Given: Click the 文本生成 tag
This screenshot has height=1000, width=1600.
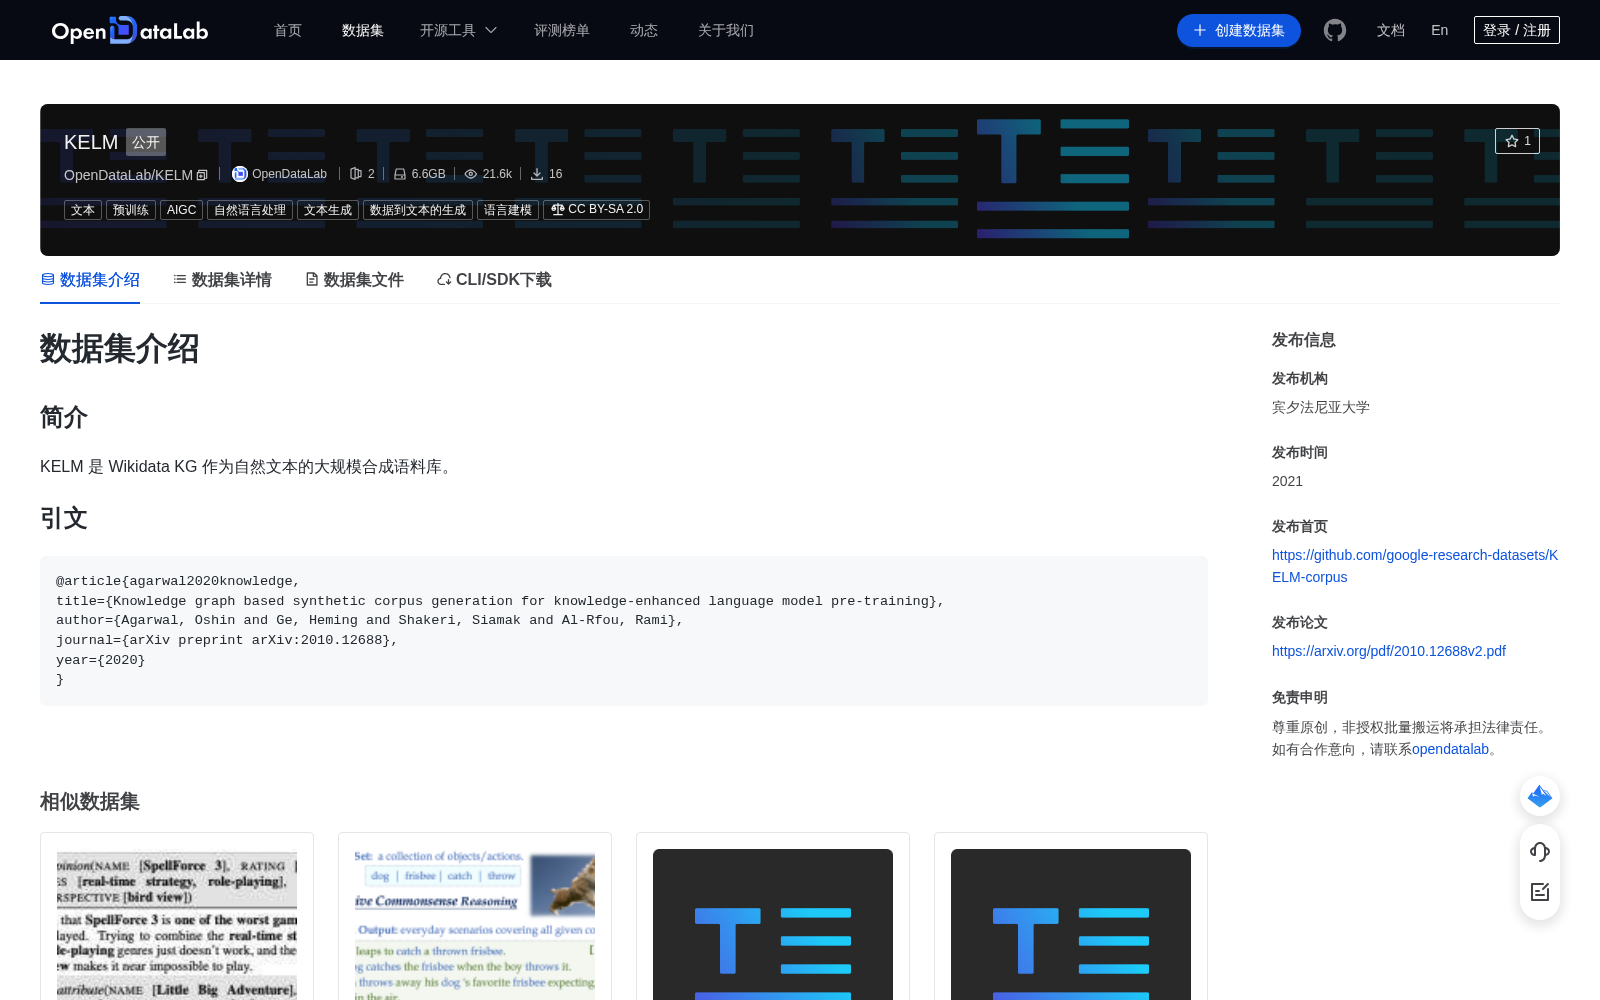Looking at the screenshot, I should 328,210.
